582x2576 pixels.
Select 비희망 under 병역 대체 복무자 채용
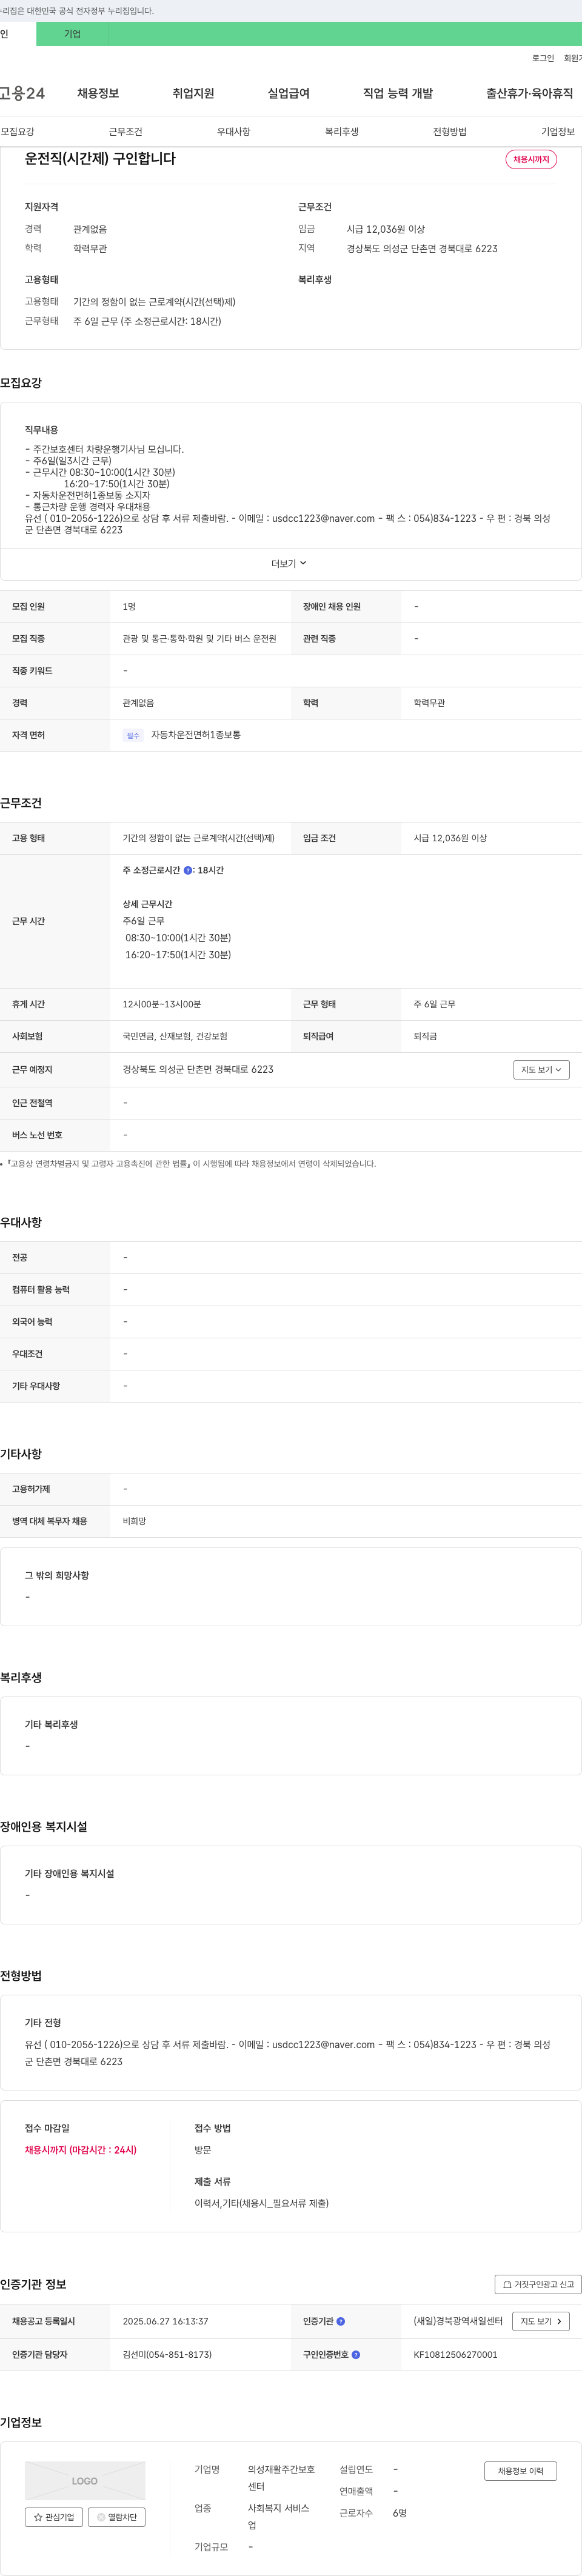point(134,1521)
